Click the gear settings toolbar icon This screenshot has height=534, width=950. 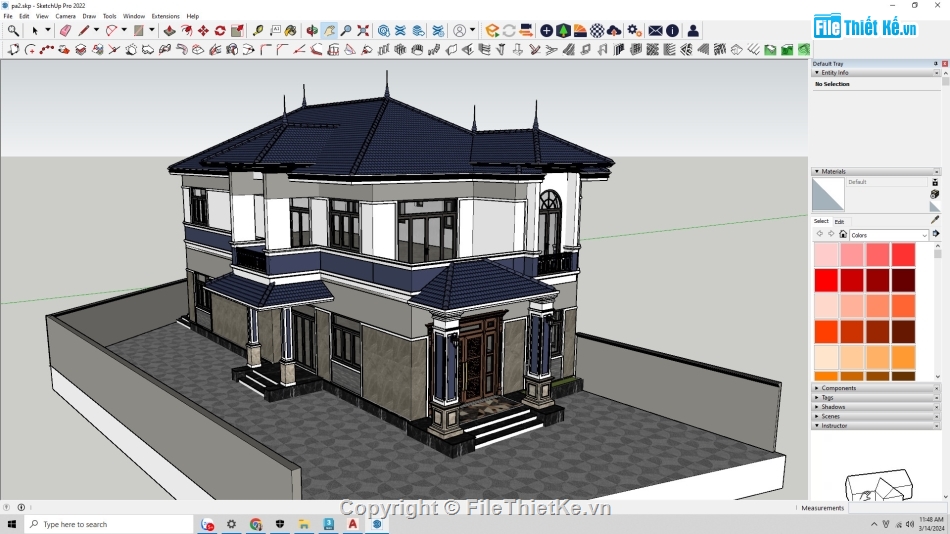634,30
